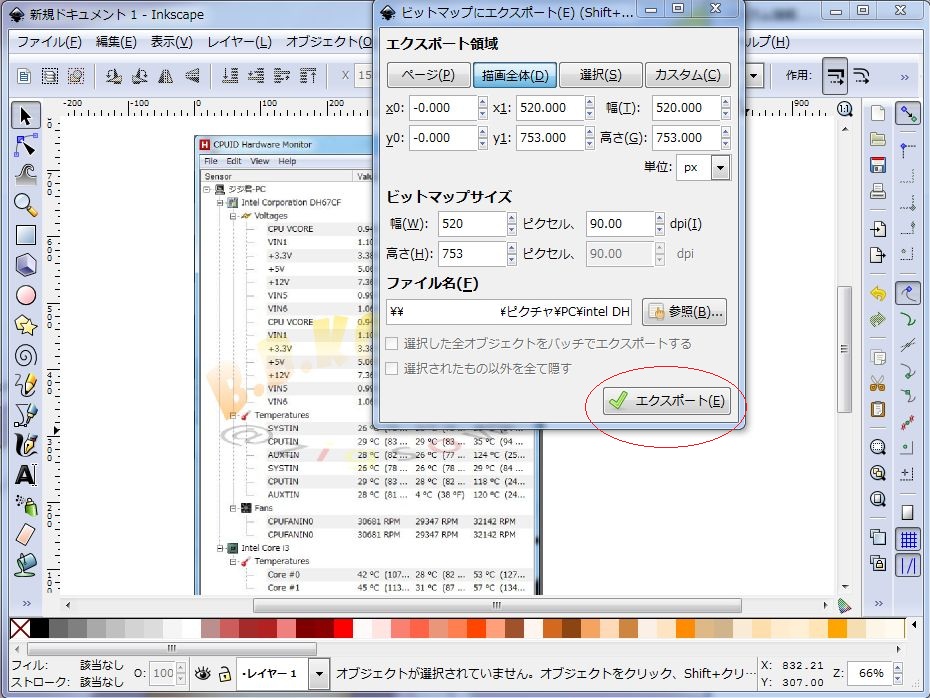Toggle layer visibility eye icon
Screen dimensions: 930x698
coord(203,674)
